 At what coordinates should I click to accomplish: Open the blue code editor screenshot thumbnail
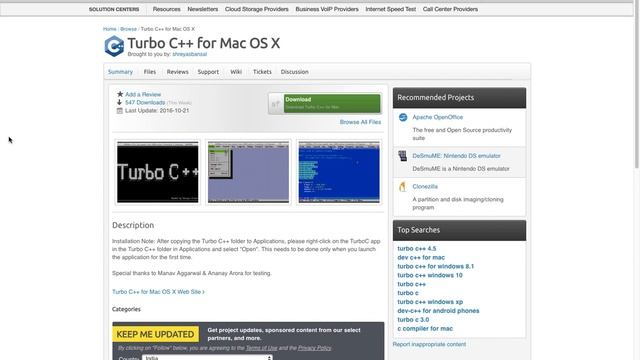tap(339, 172)
